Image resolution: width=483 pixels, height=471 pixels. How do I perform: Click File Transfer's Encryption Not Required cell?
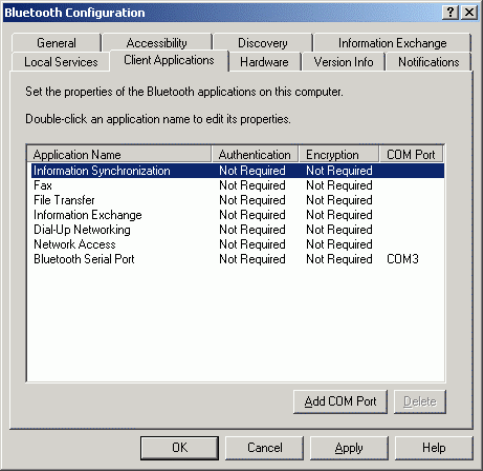(339, 200)
